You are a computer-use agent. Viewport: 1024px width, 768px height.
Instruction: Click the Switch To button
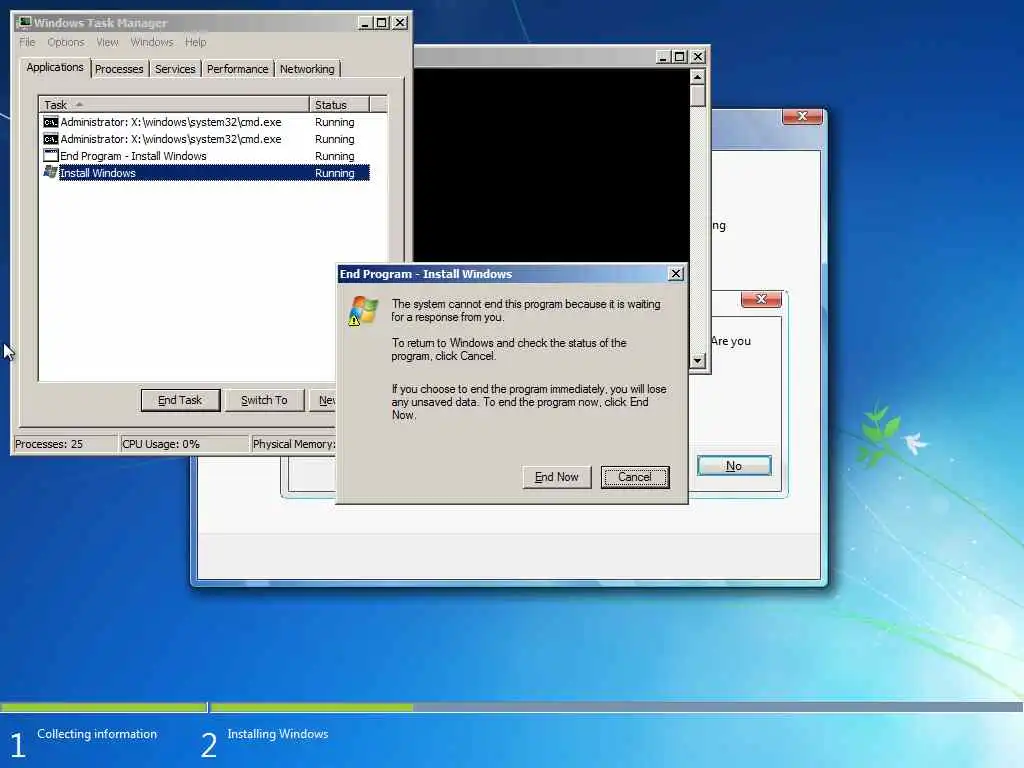(x=264, y=400)
